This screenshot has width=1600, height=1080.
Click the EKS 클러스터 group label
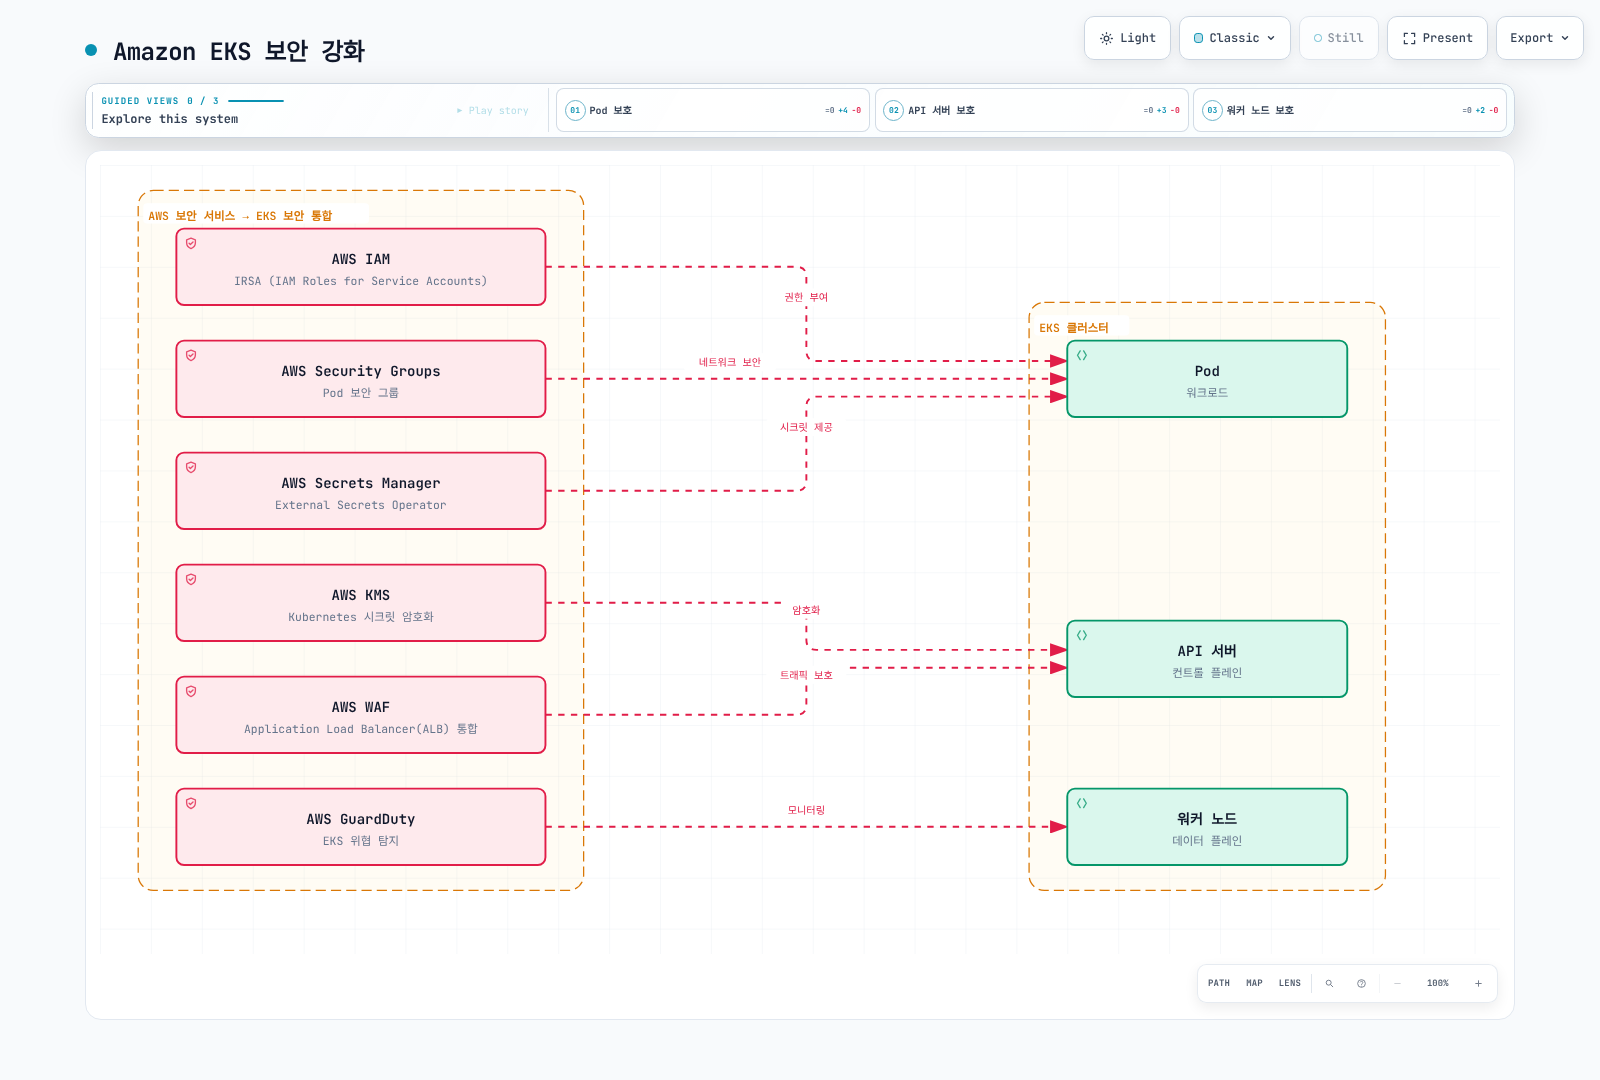point(1074,328)
